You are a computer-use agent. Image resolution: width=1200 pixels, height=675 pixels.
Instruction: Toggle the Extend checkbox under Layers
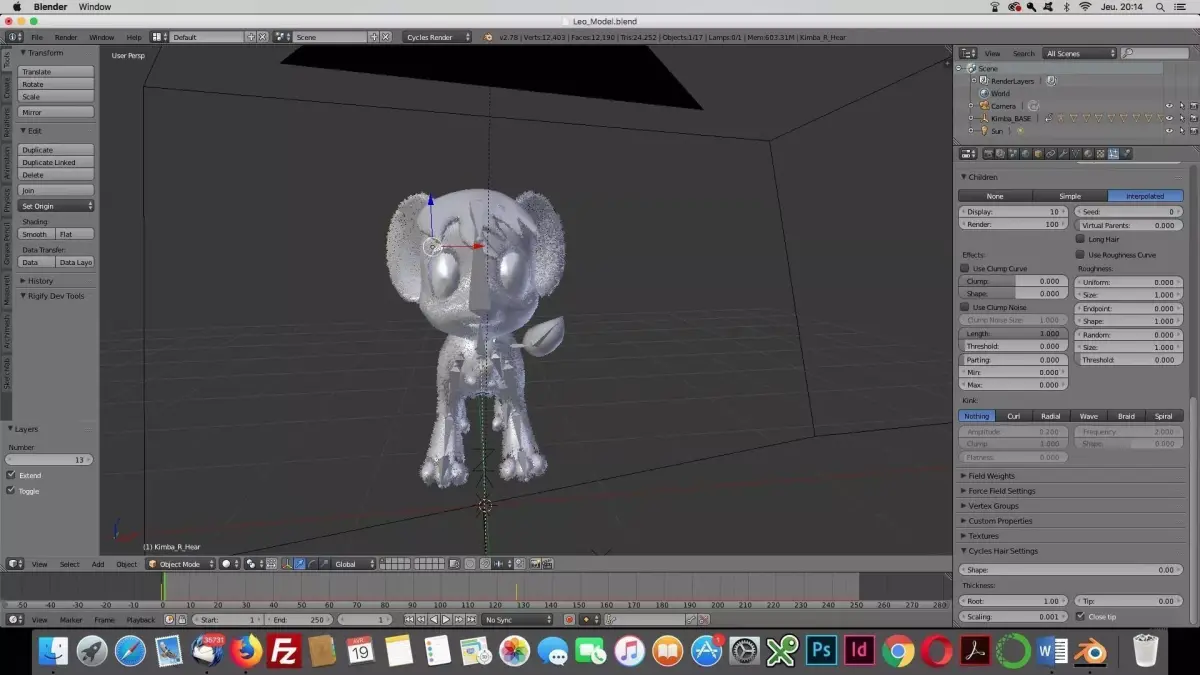click(x=11, y=475)
